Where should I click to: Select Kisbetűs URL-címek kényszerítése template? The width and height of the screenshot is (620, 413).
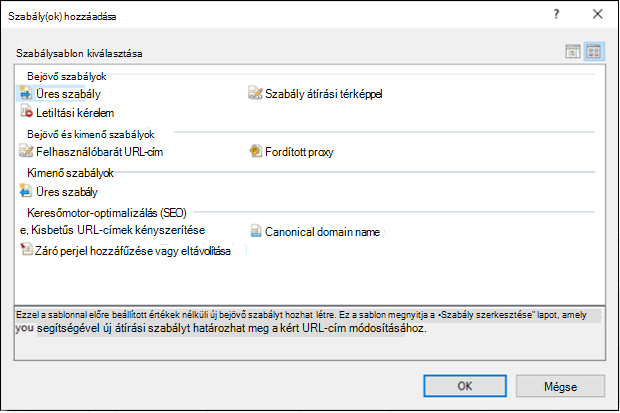(113, 230)
